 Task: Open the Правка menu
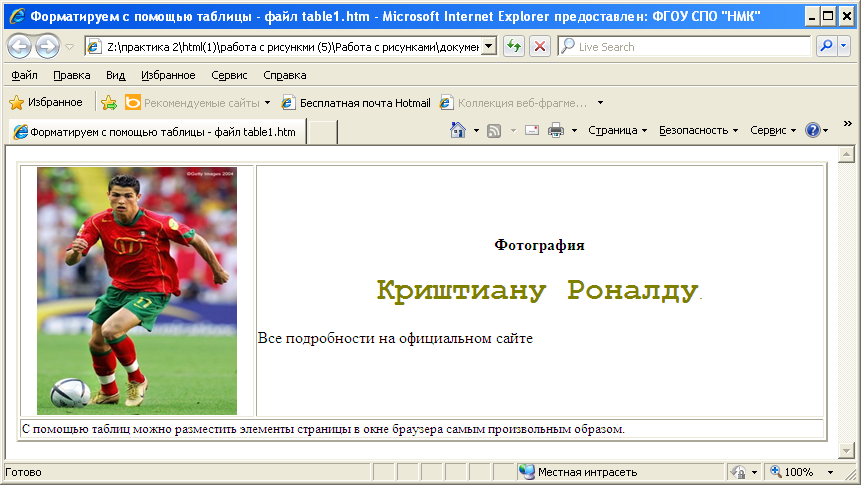point(72,75)
